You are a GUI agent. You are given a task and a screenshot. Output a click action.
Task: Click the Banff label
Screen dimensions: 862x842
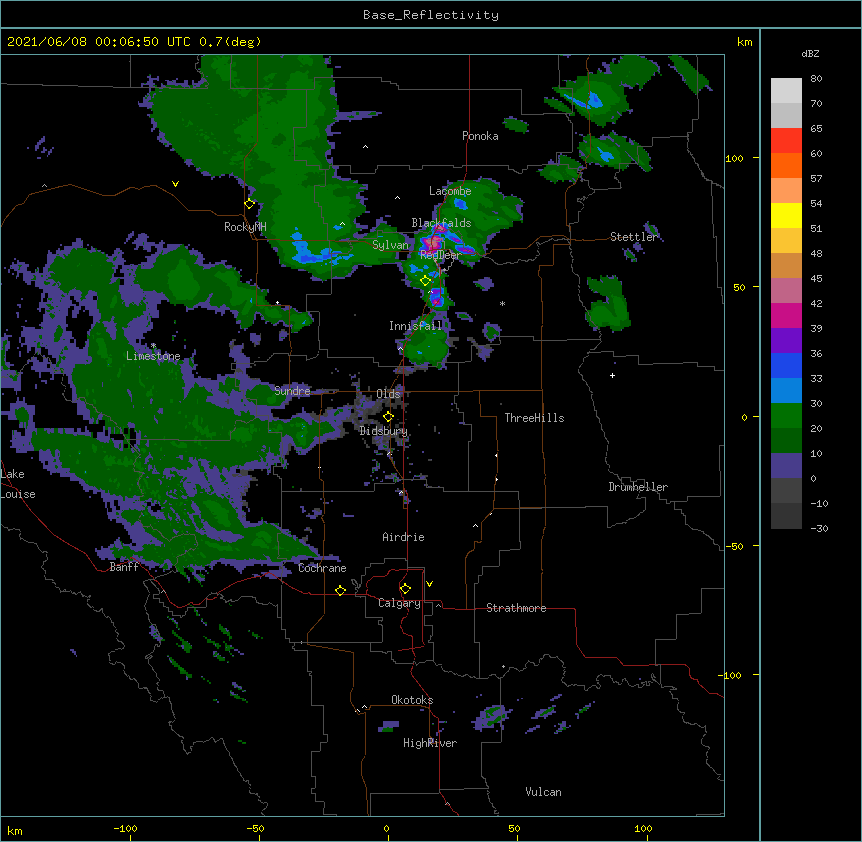(x=124, y=567)
